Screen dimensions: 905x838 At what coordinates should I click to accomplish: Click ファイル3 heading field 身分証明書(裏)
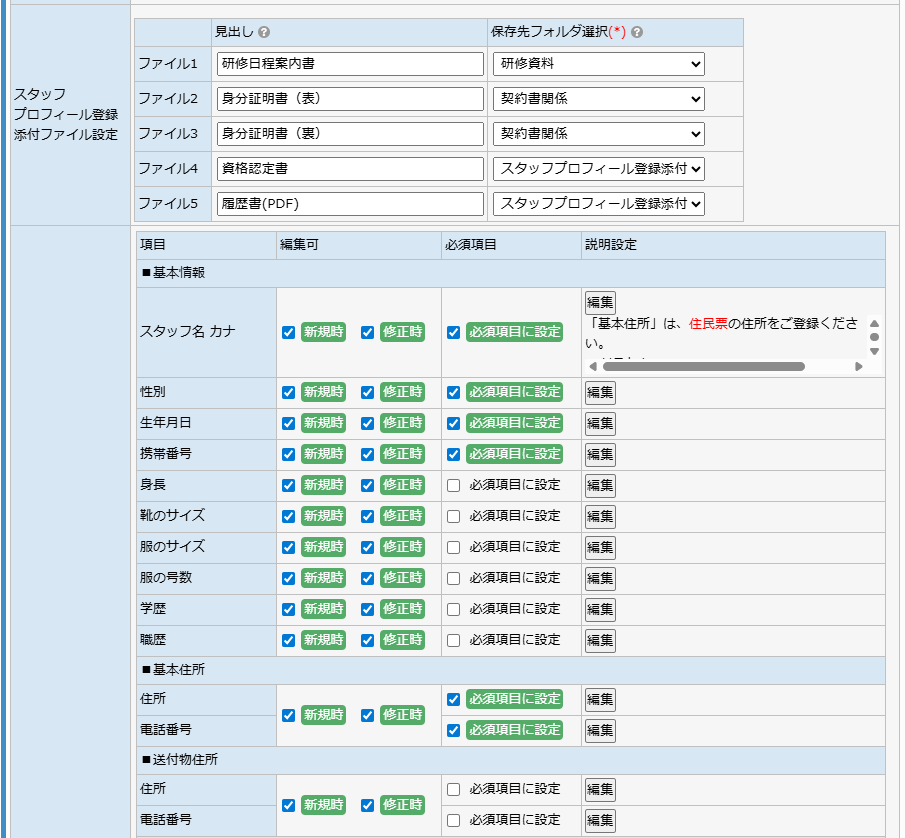pos(350,134)
